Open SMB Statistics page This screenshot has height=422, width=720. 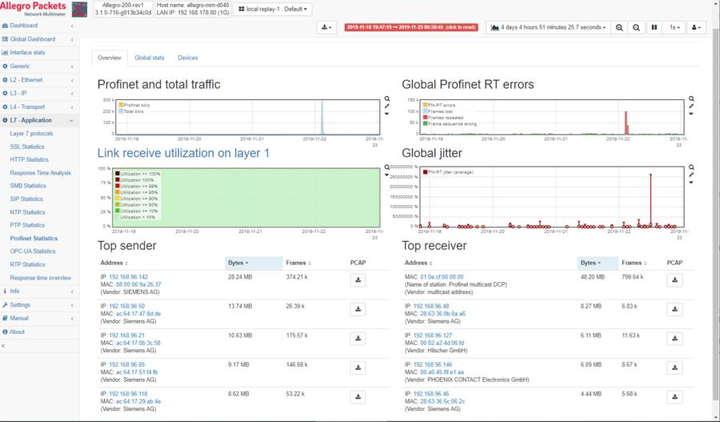pos(28,186)
